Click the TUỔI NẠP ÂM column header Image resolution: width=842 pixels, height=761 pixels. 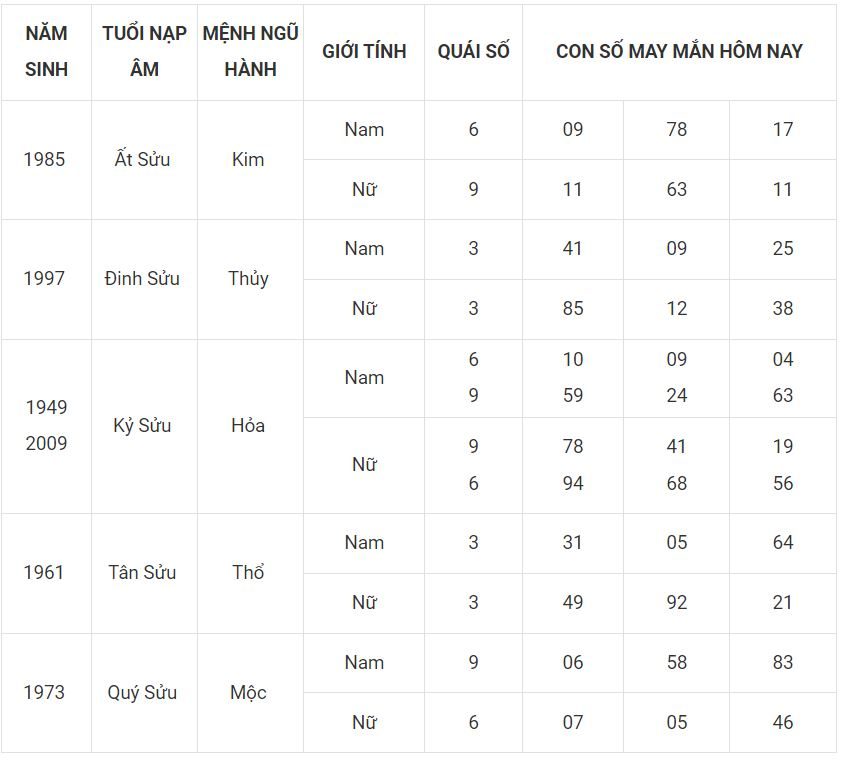click(144, 51)
